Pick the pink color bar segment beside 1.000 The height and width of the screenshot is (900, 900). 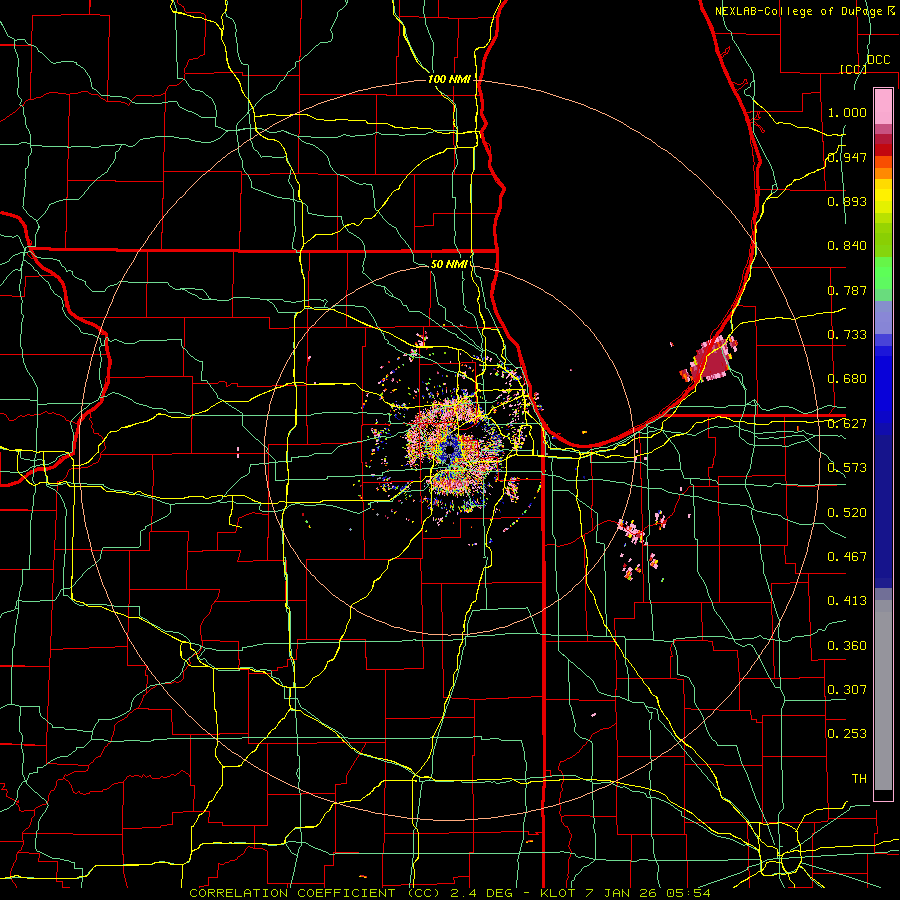point(883,107)
